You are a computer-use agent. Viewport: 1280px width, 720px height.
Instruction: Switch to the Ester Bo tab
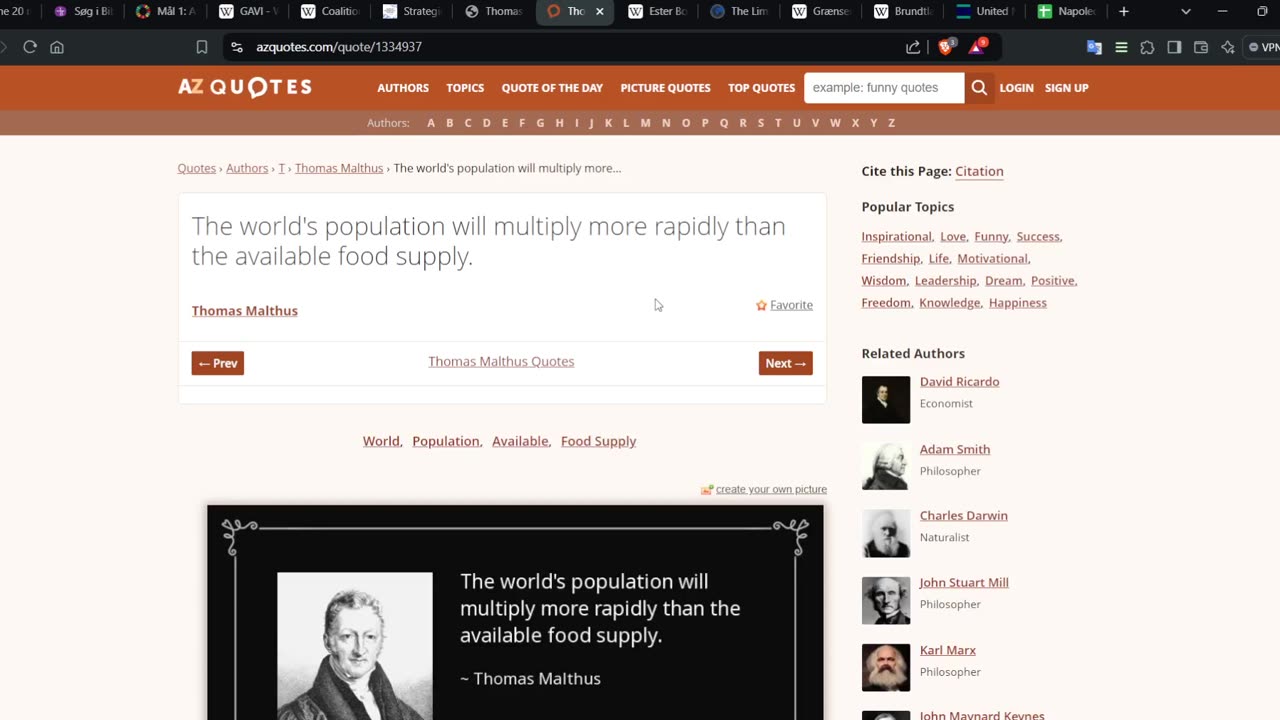pyautogui.click(x=659, y=12)
